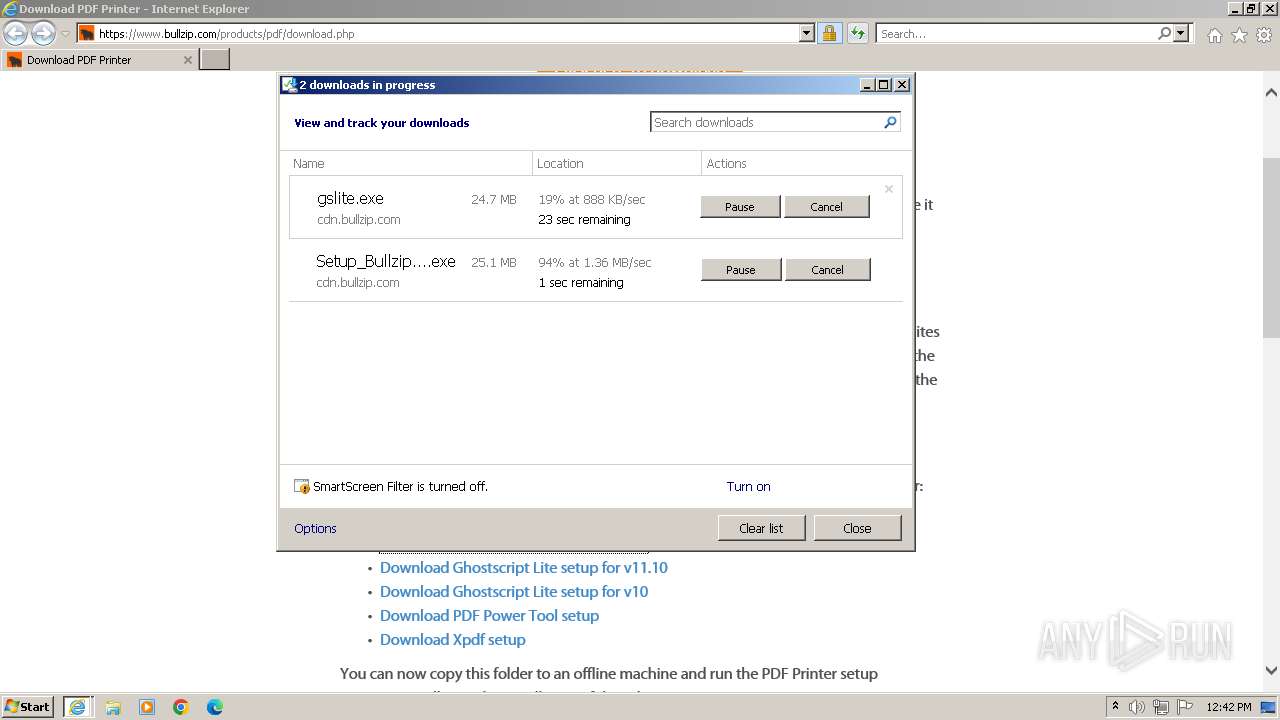This screenshot has height=720, width=1280.
Task: Show hidden system tray icons
Action: pos(1115,707)
